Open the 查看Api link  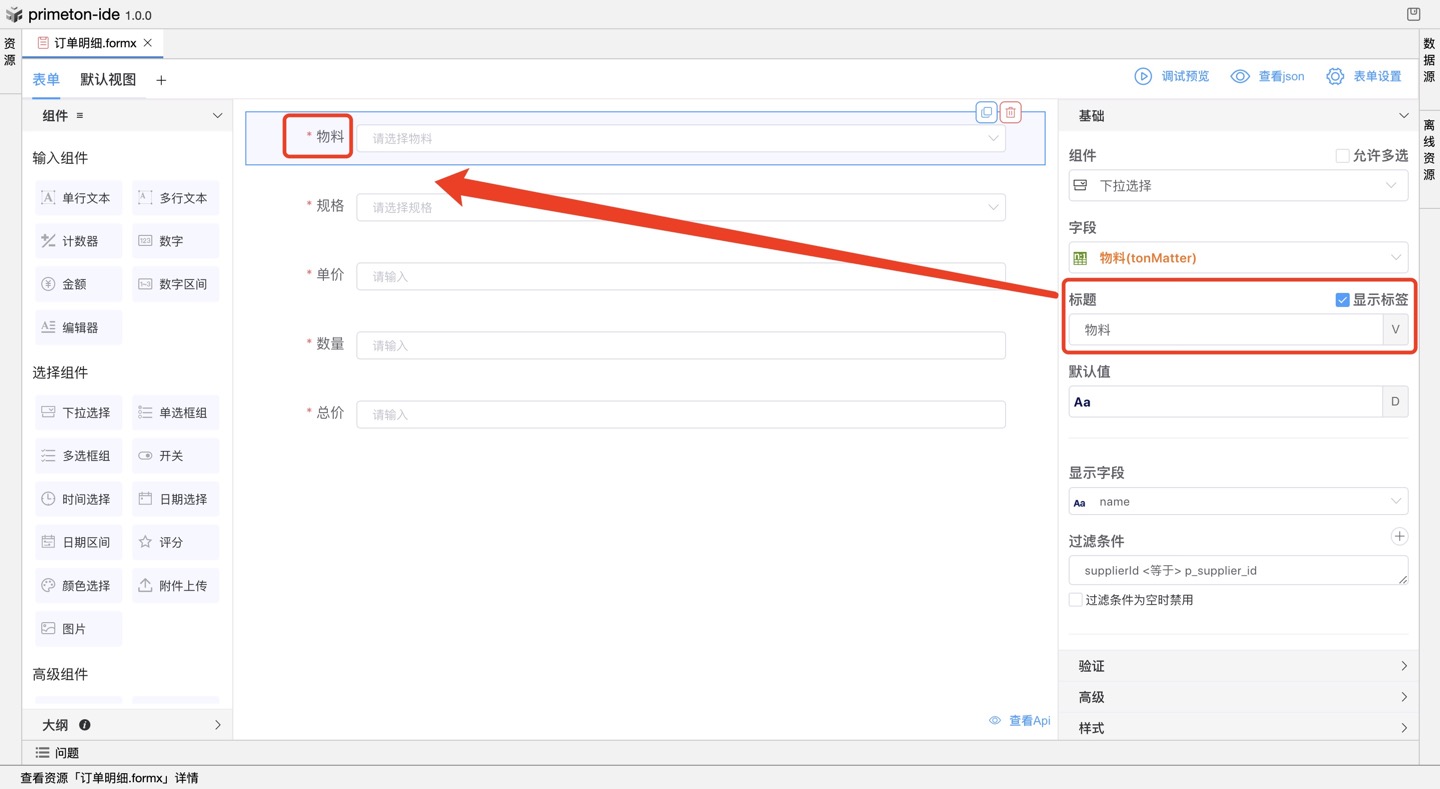1020,721
